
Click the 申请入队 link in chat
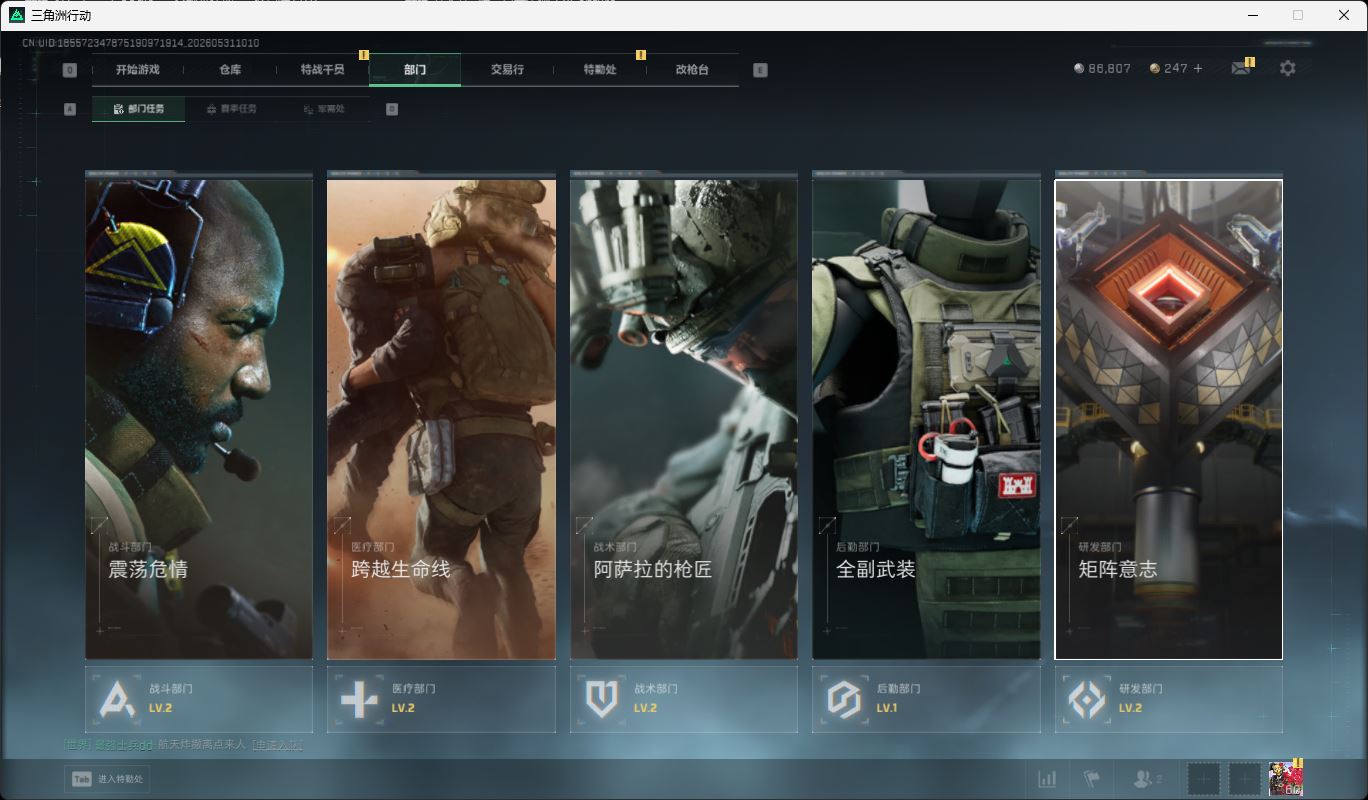tap(277, 745)
